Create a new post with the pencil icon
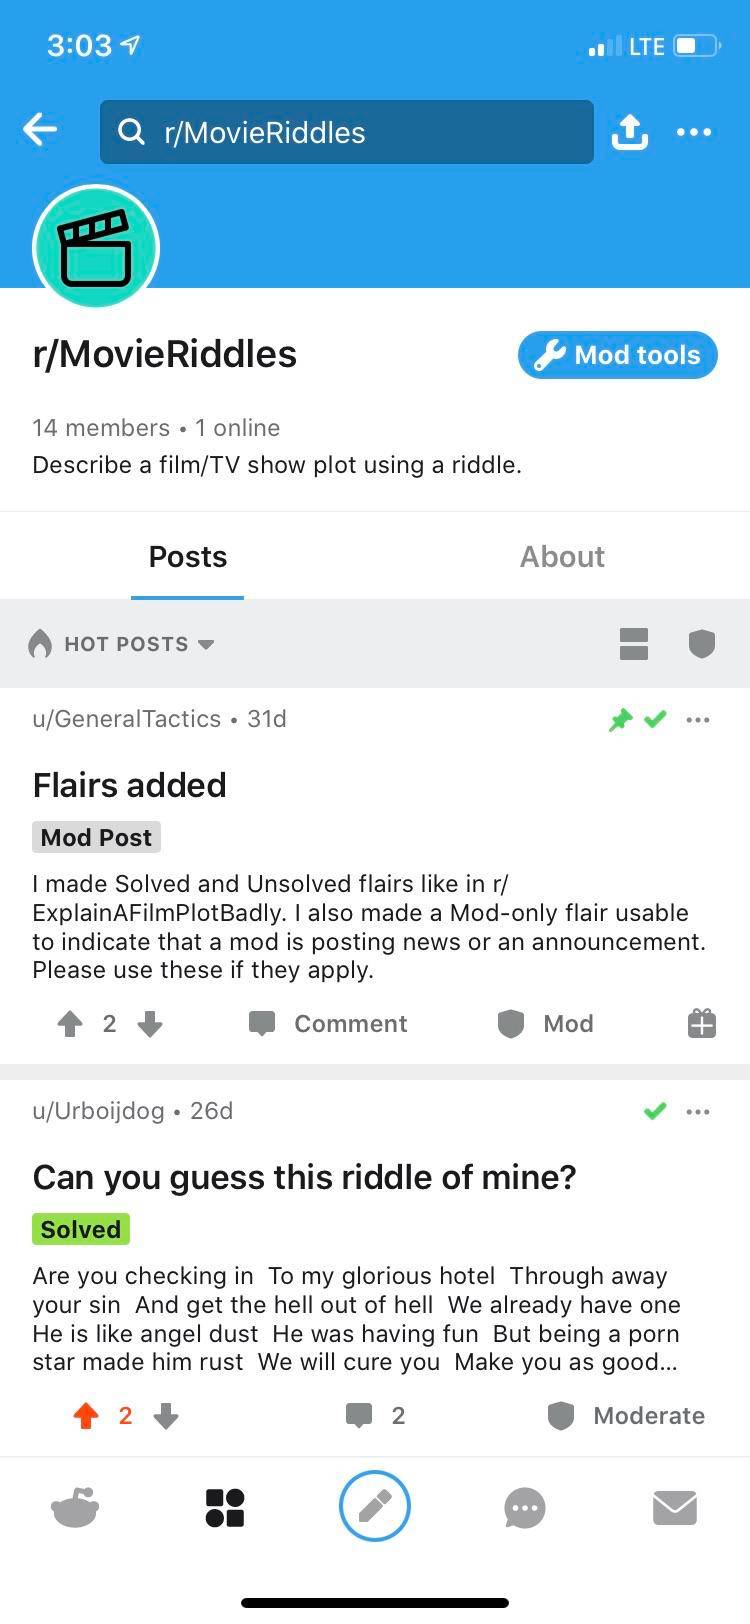This screenshot has width=750, height=1624. [x=375, y=1506]
